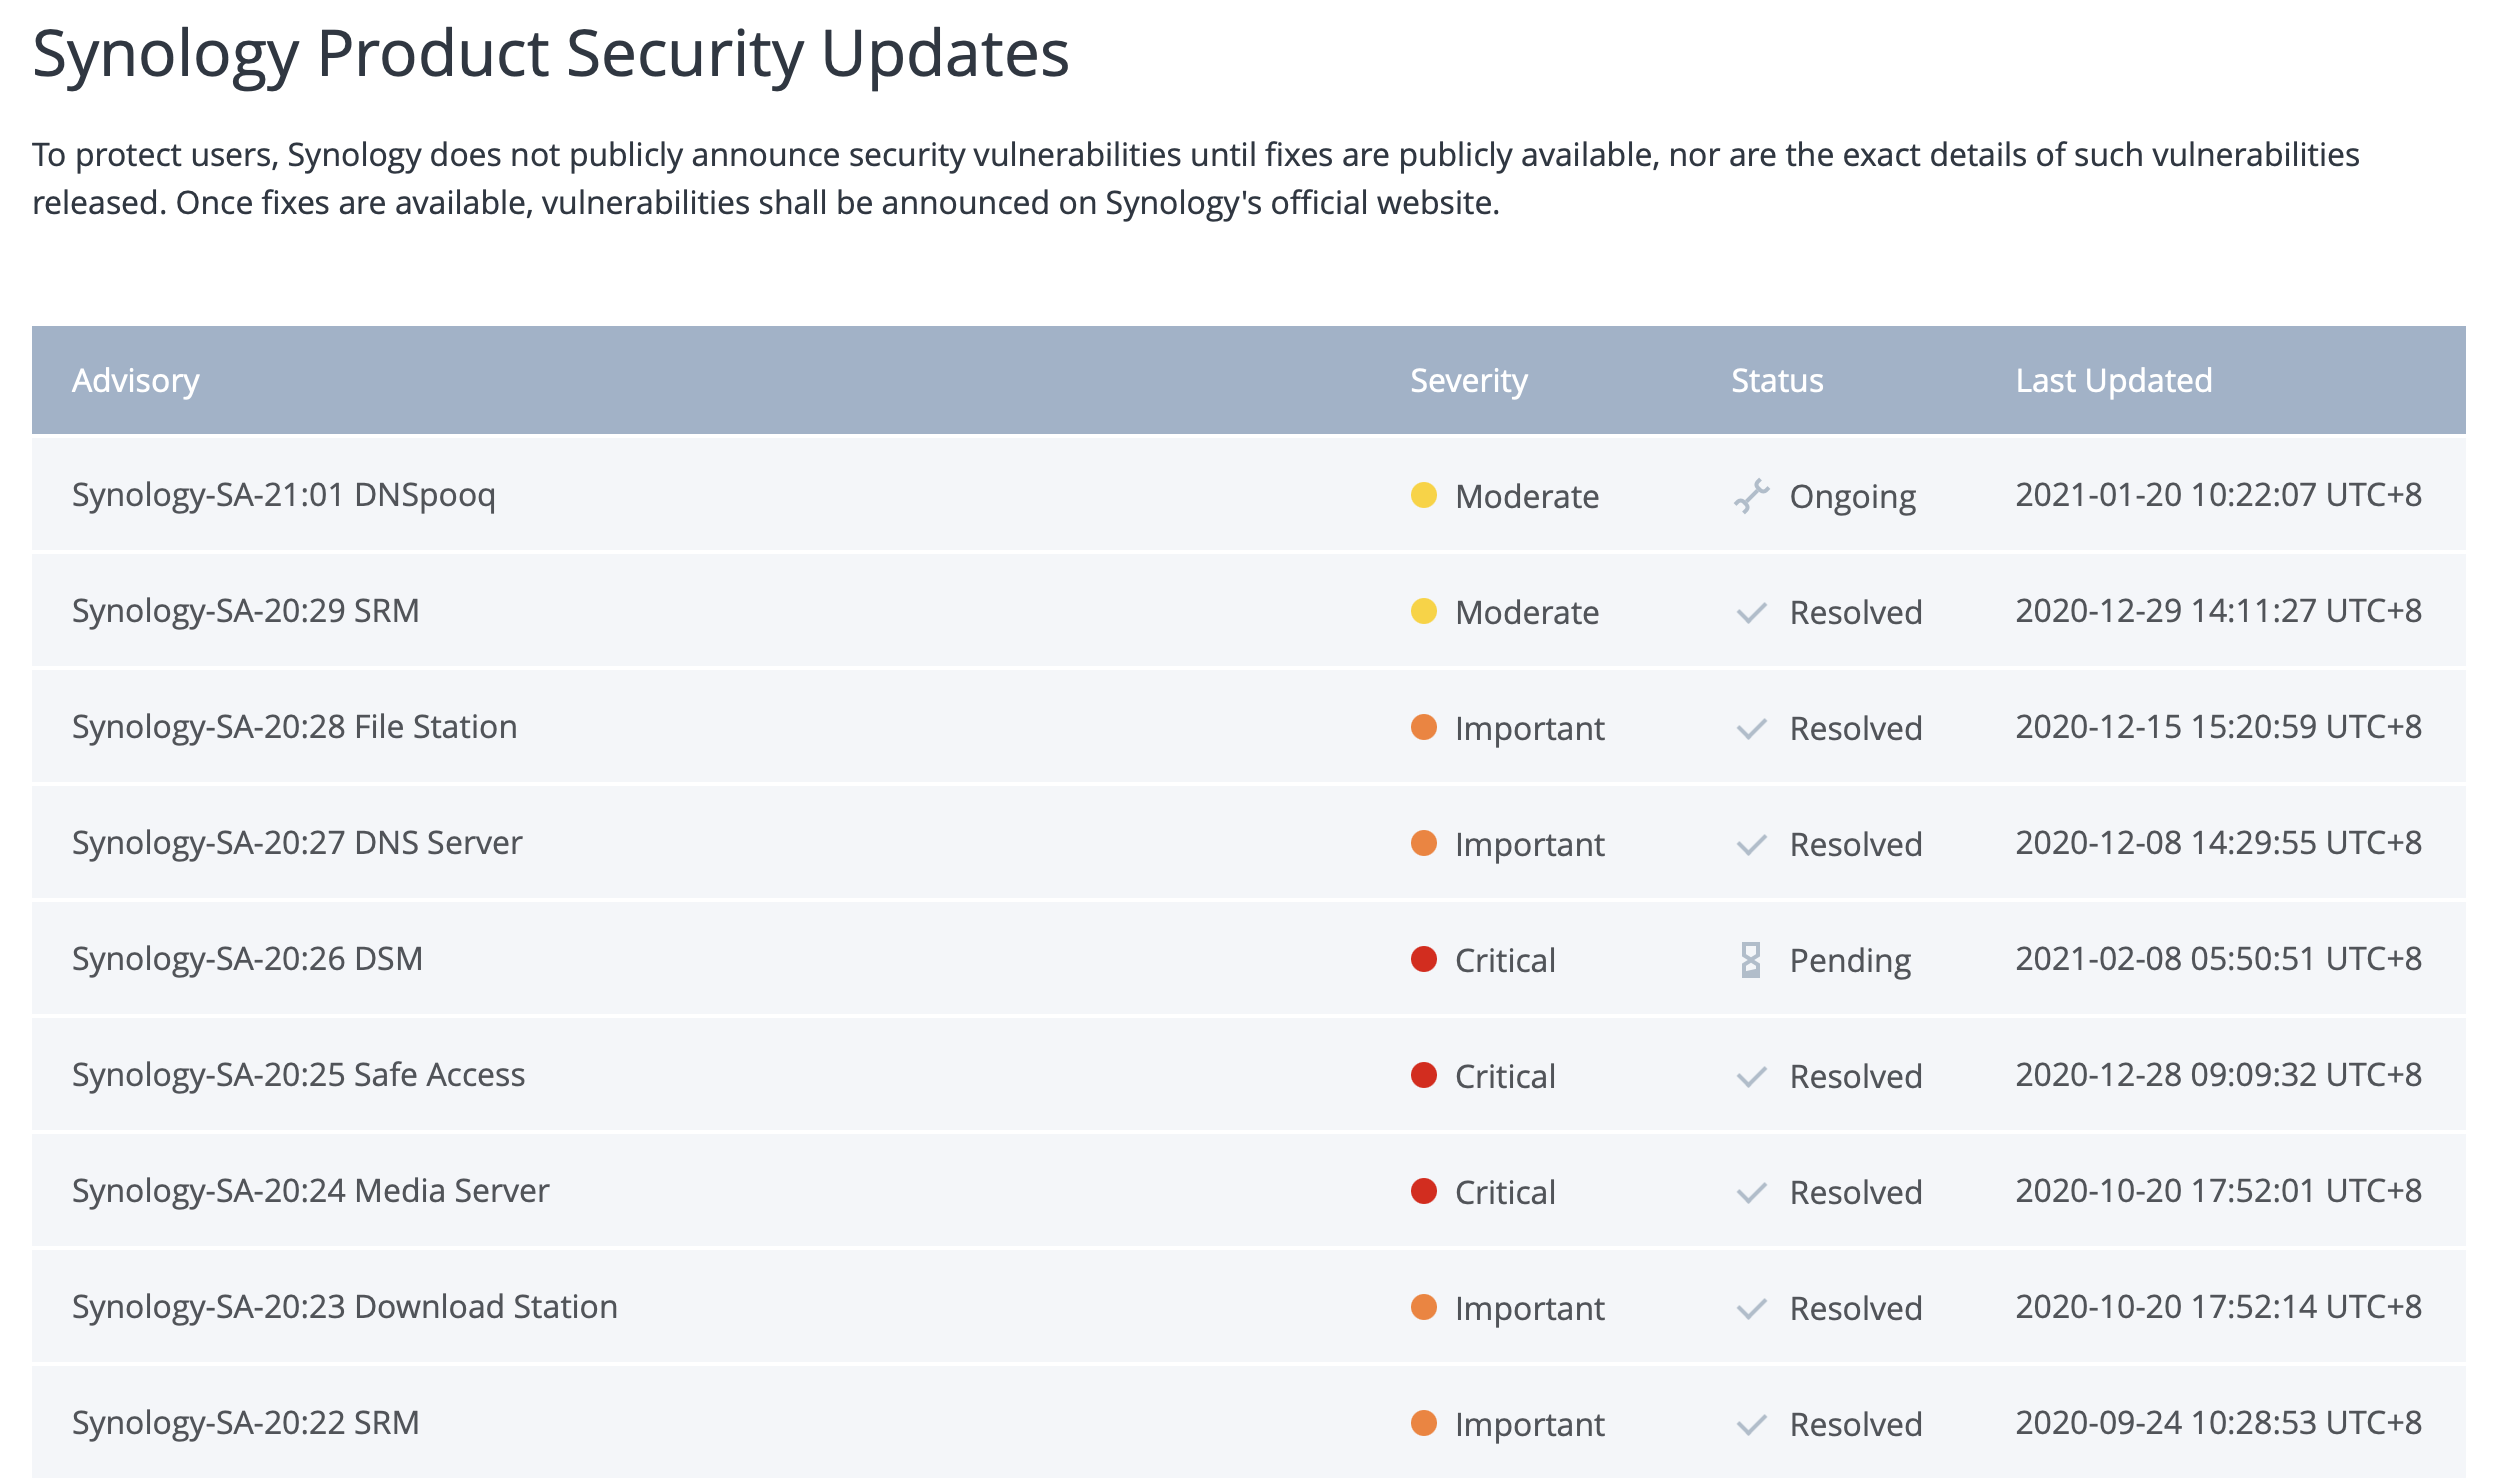
Task: Click the Pending hourglass icon for DSM
Action: 1750,960
